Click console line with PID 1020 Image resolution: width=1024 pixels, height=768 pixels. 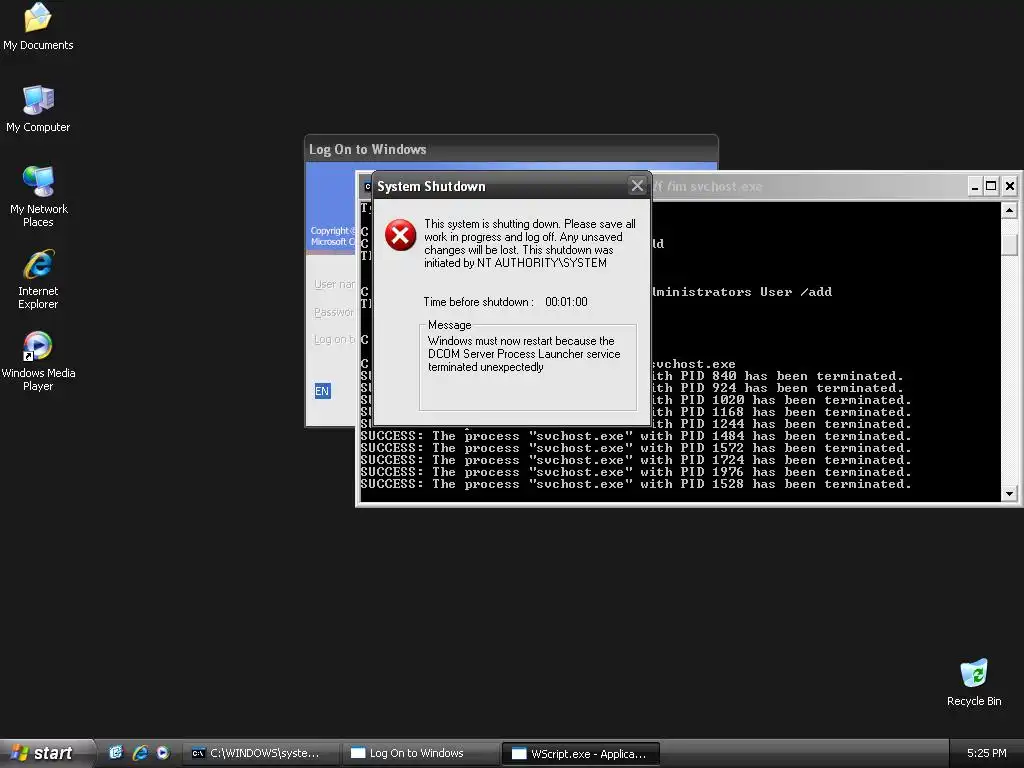tap(782, 400)
